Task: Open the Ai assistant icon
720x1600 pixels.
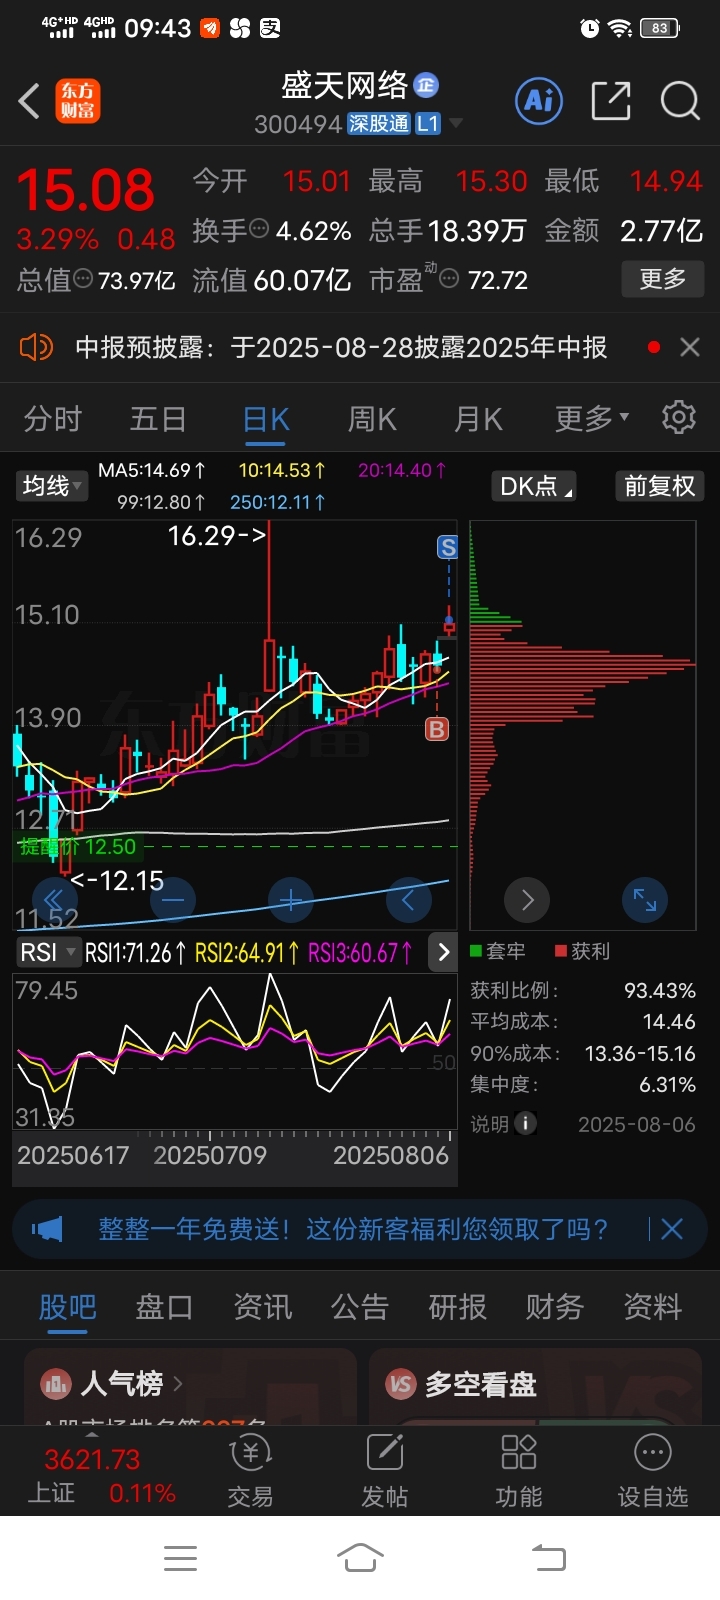Action: click(539, 100)
